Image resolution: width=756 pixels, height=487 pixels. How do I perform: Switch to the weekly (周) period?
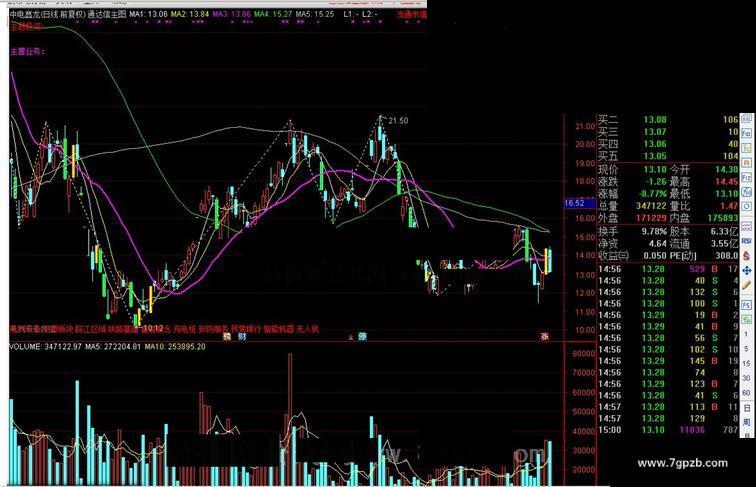(746, 422)
